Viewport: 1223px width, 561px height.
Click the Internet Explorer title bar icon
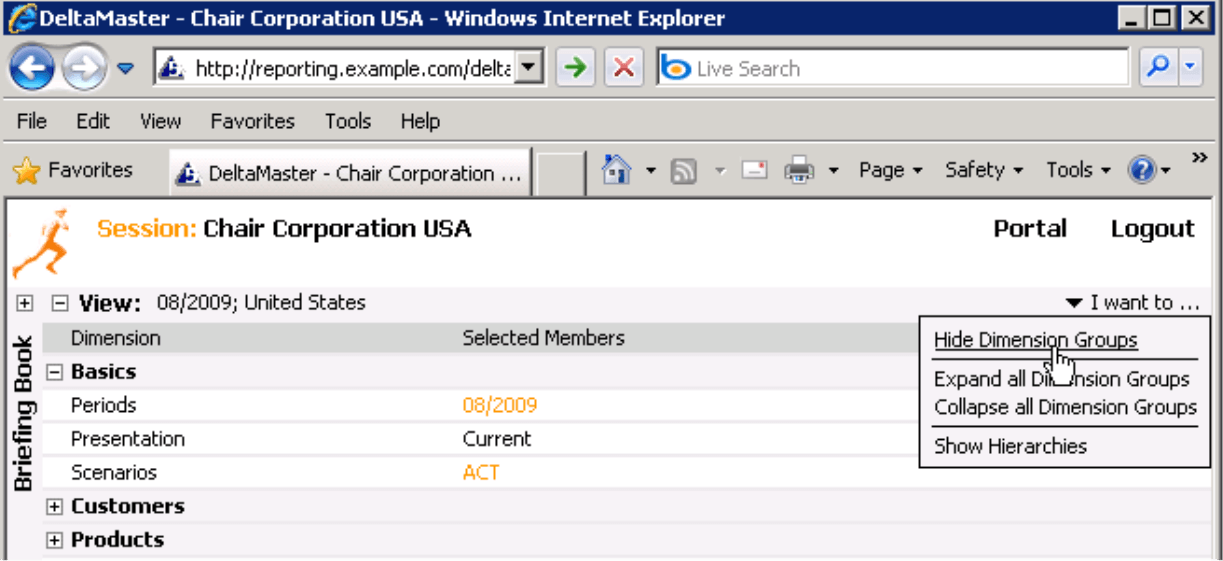[20, 18]
